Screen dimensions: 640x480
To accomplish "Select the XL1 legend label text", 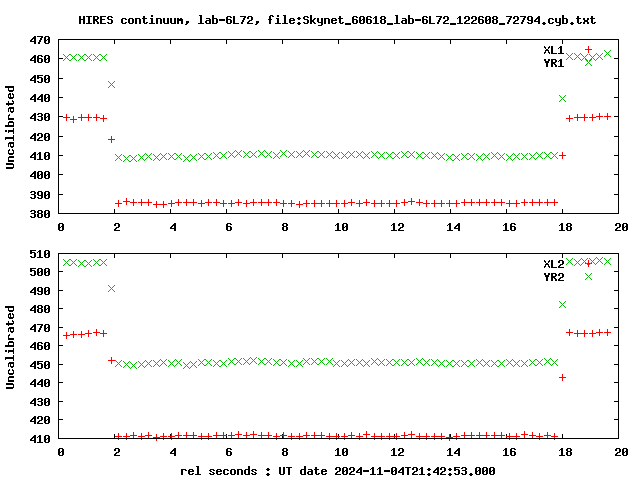I will (x=553, y=50).
